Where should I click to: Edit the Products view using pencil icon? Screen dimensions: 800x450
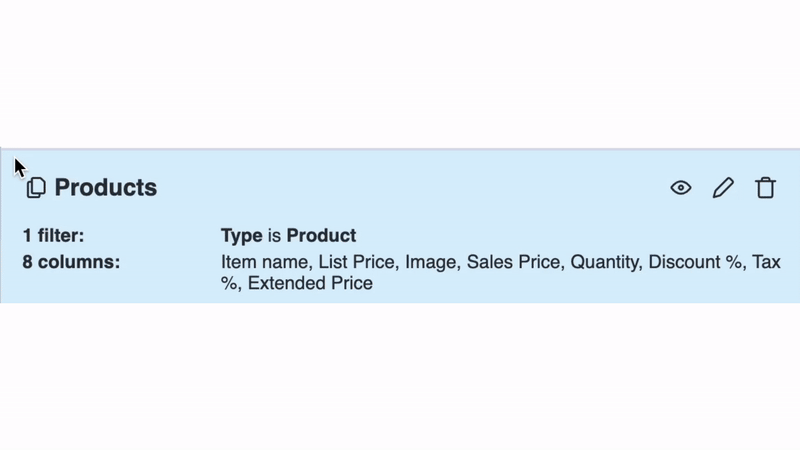pos(723,188)
